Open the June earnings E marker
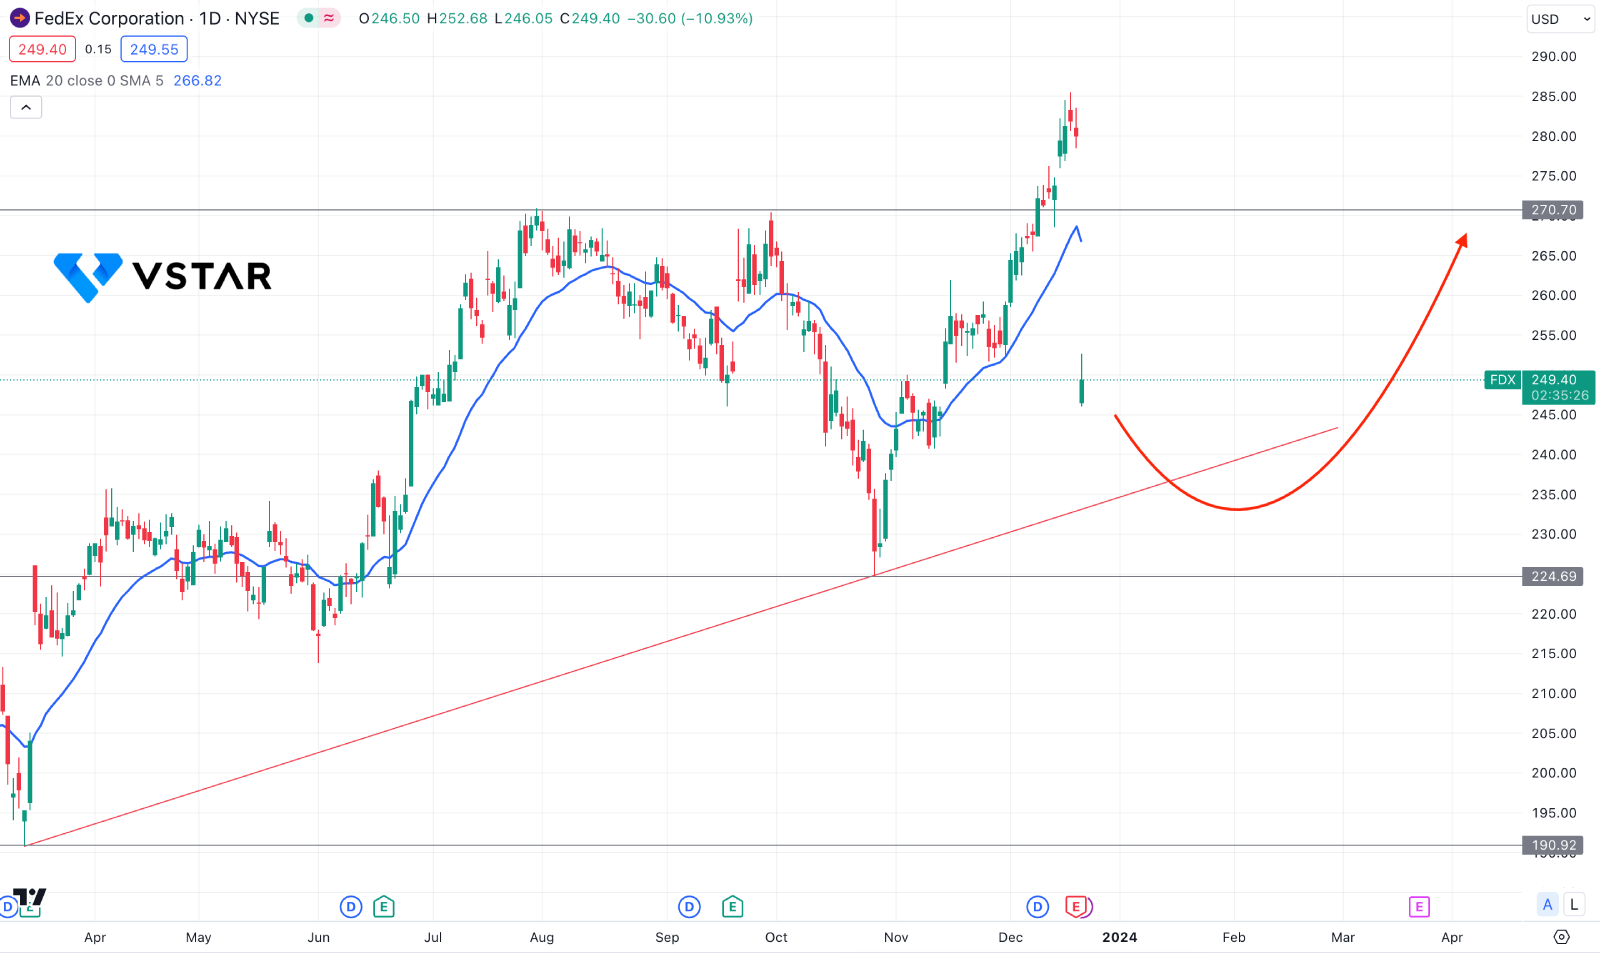 pyautogui.click(x=384, y=907)
